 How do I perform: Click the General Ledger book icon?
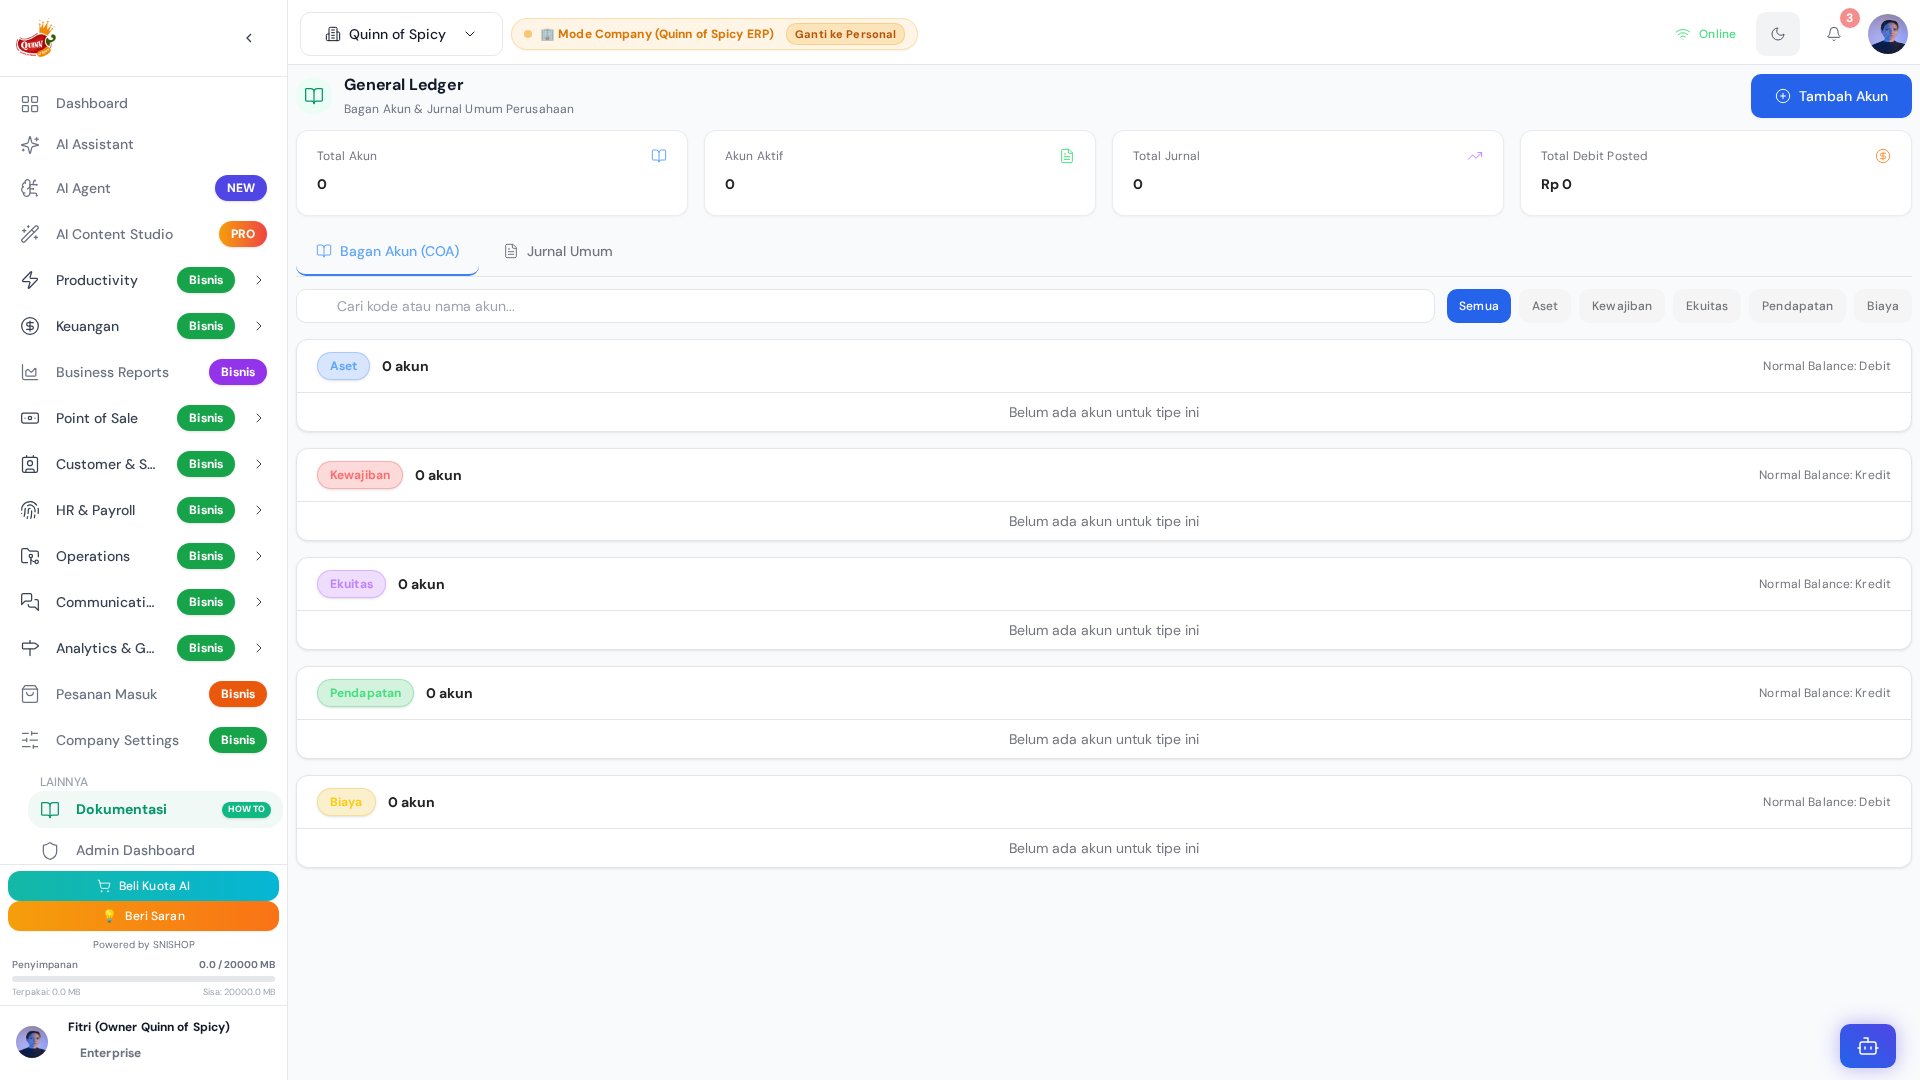coord(314,96)
